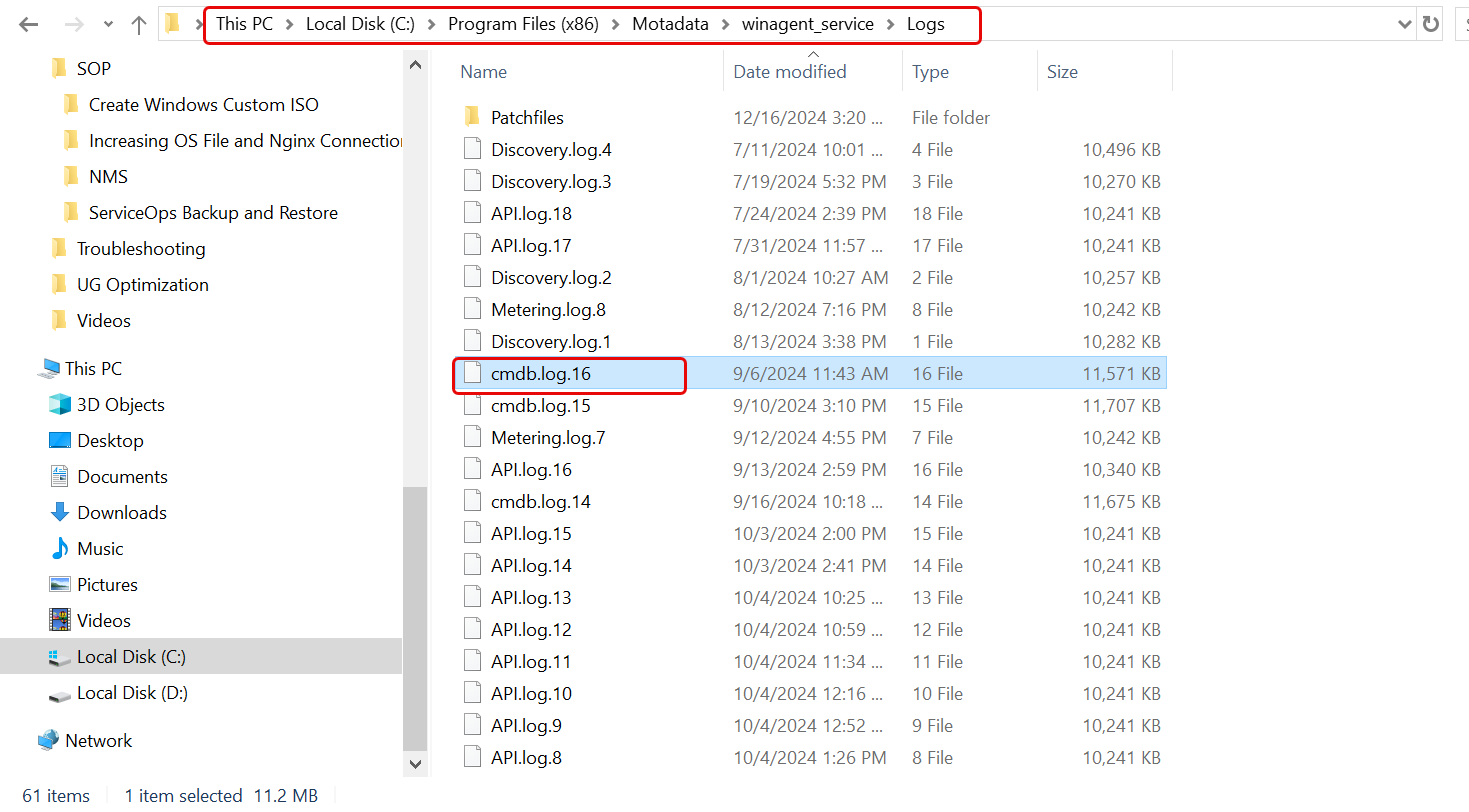Screen dimensions: 1469x812
Task: Select the SOP folder in navigation pane
Action: click(94, 69)
